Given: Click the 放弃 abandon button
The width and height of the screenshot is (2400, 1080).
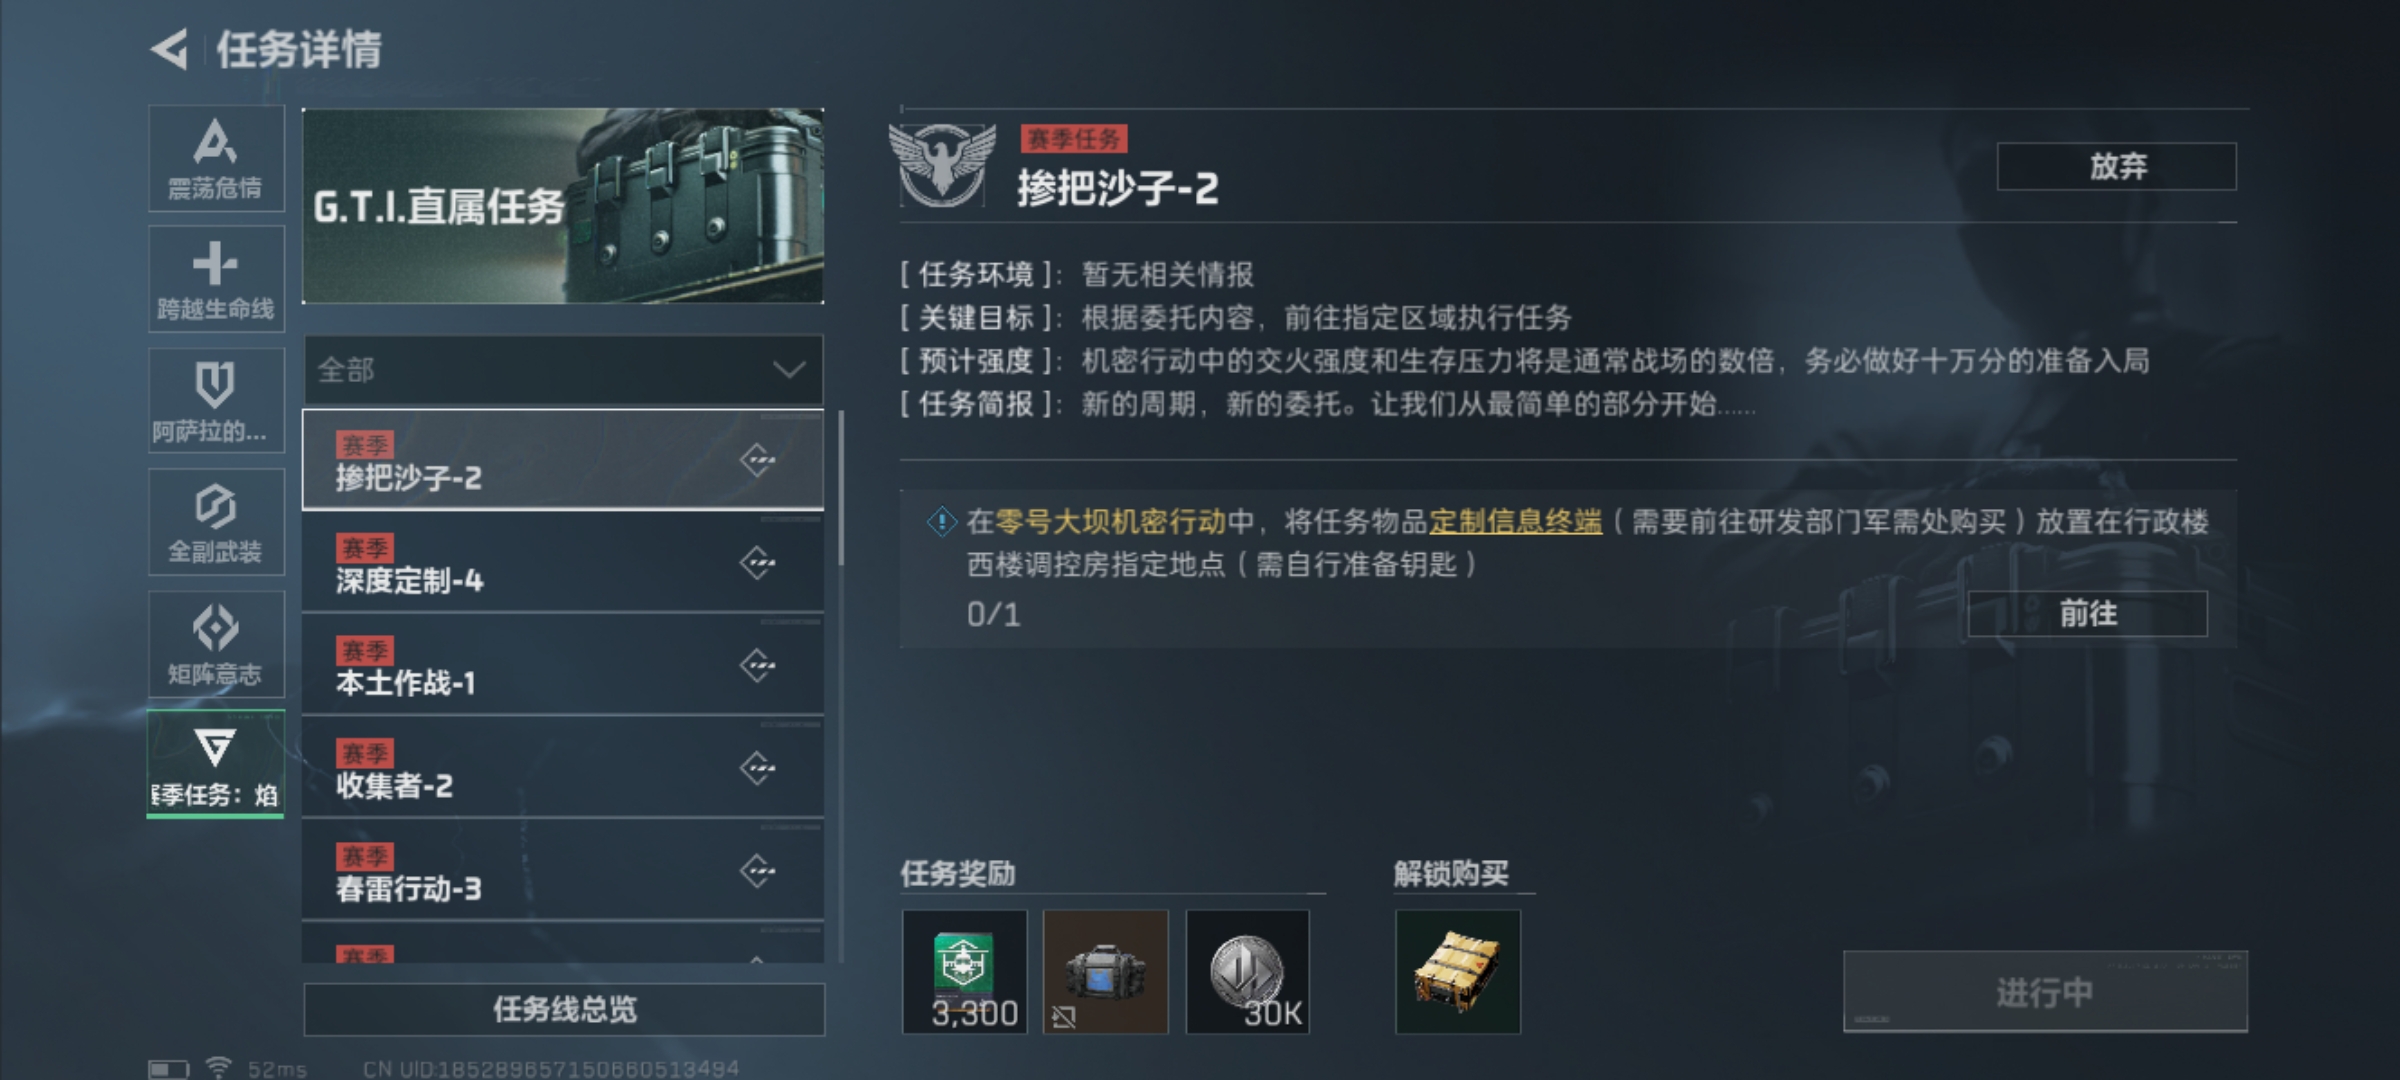Looking at the screenshot, I should pyautogui.click(x=2117, y=166).
